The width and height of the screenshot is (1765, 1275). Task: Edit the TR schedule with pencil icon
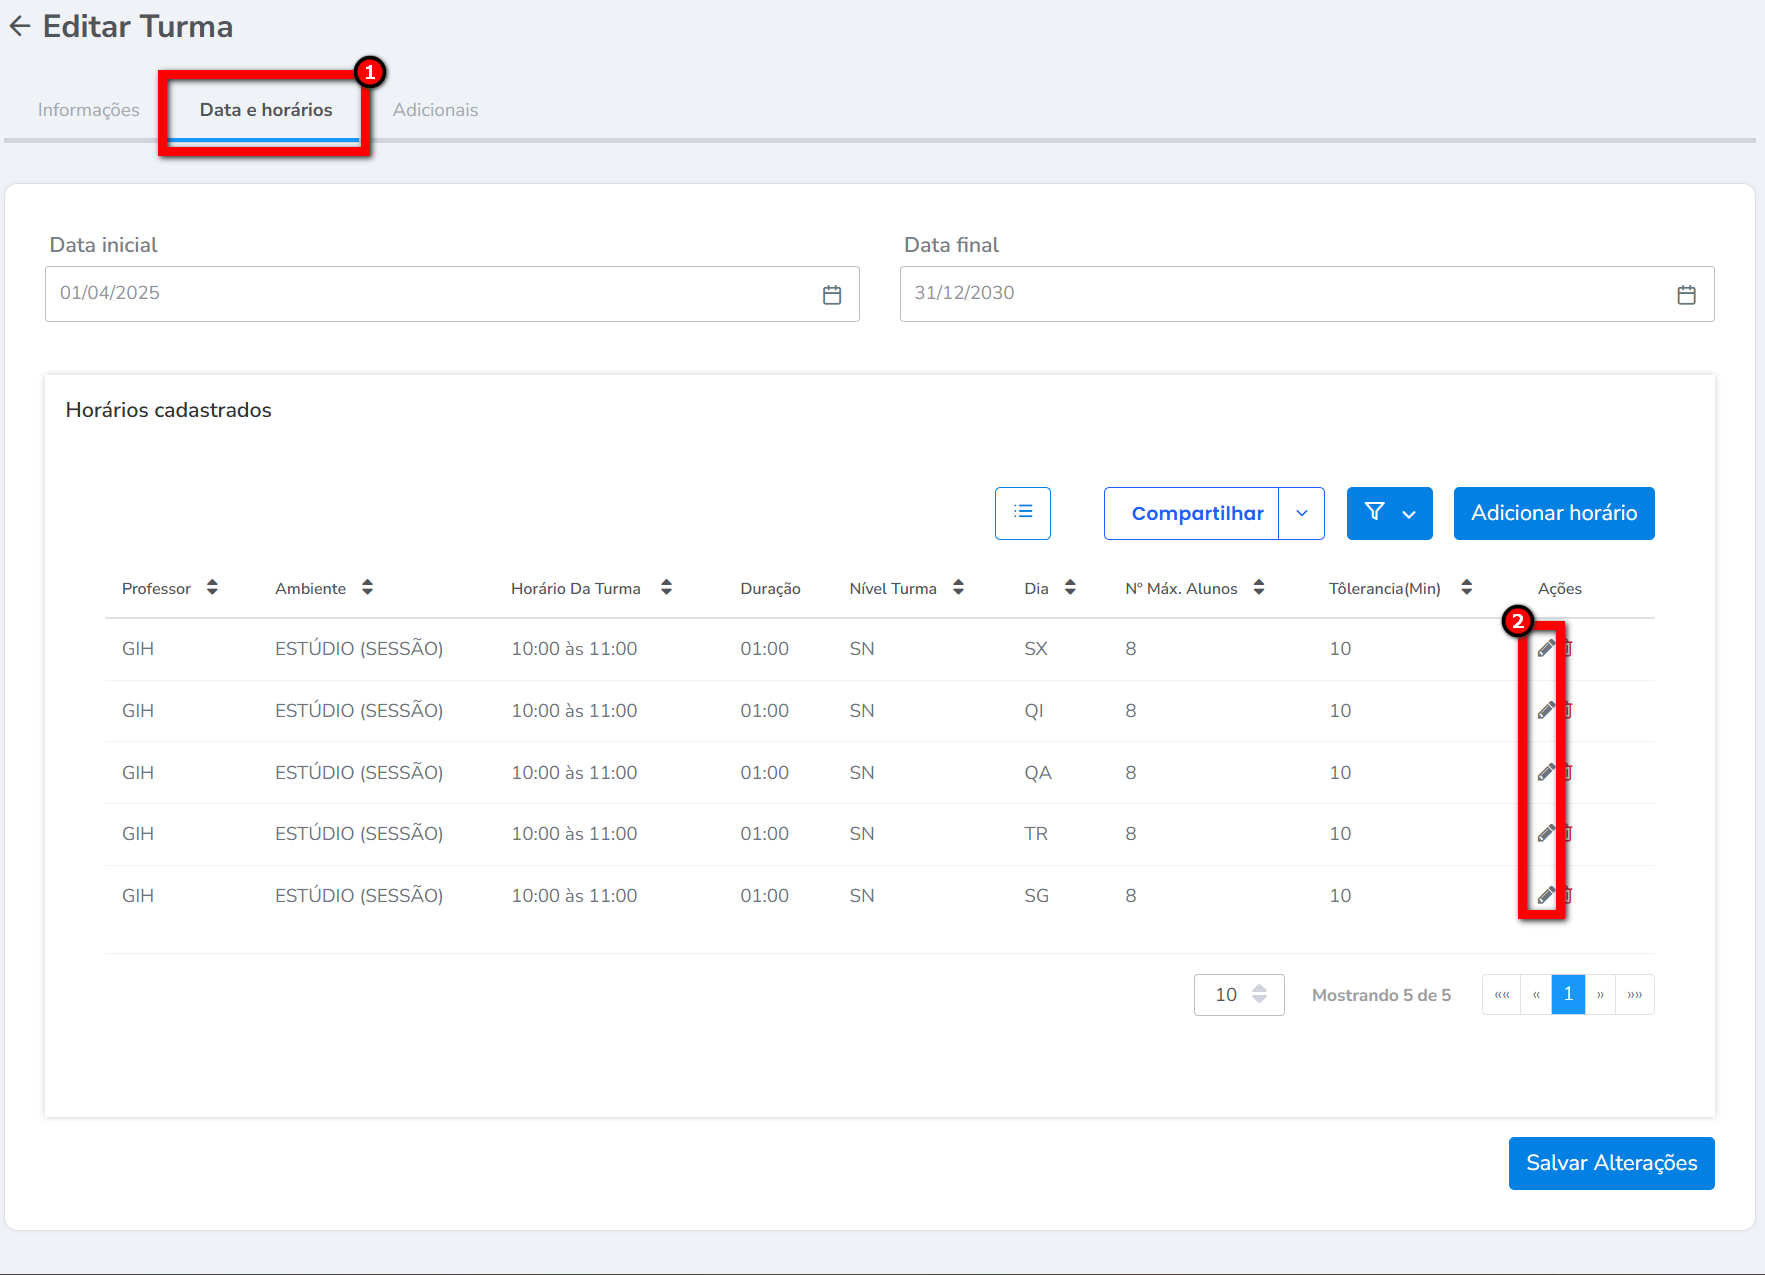pyautogui.click(x=1545, y=834)
